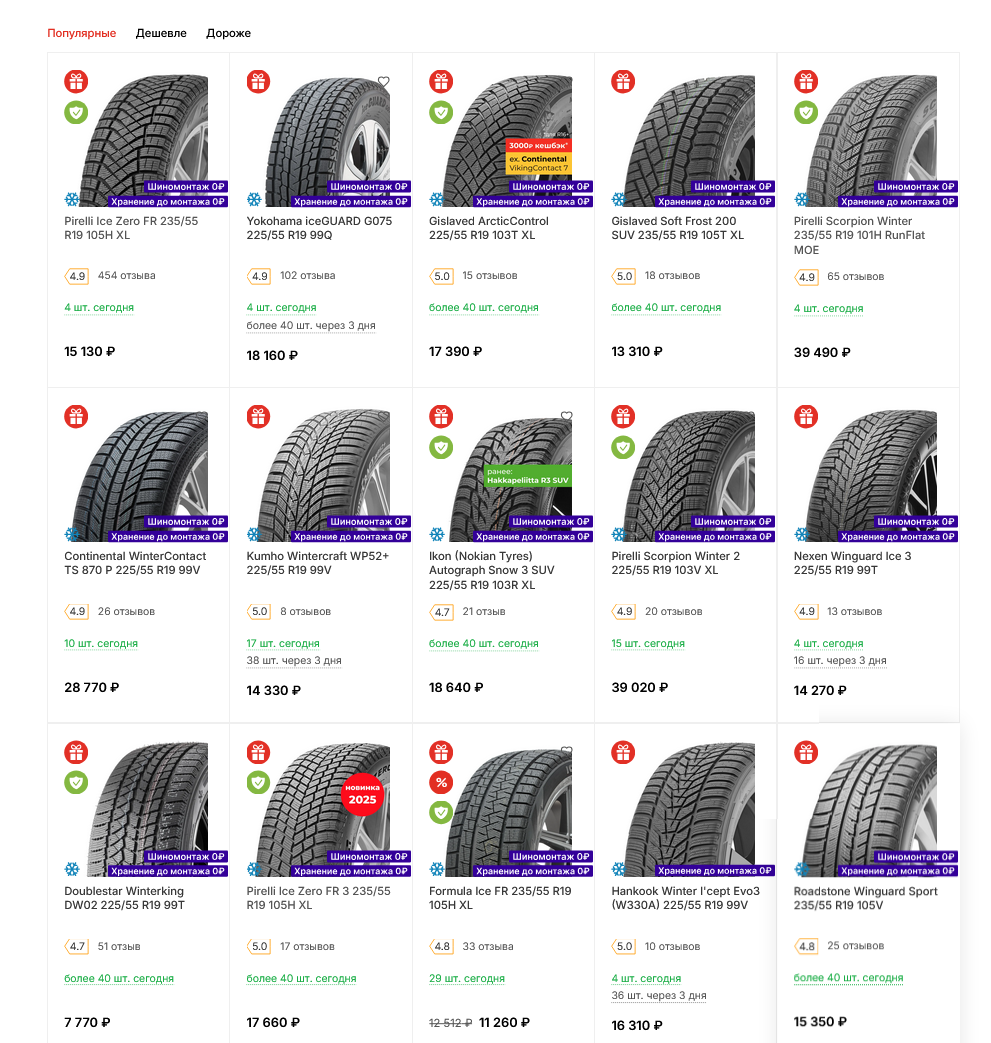Open 454 отзыва reviews for Pirelli Ice Zero
991x1043 pixels.
[126, 275]
